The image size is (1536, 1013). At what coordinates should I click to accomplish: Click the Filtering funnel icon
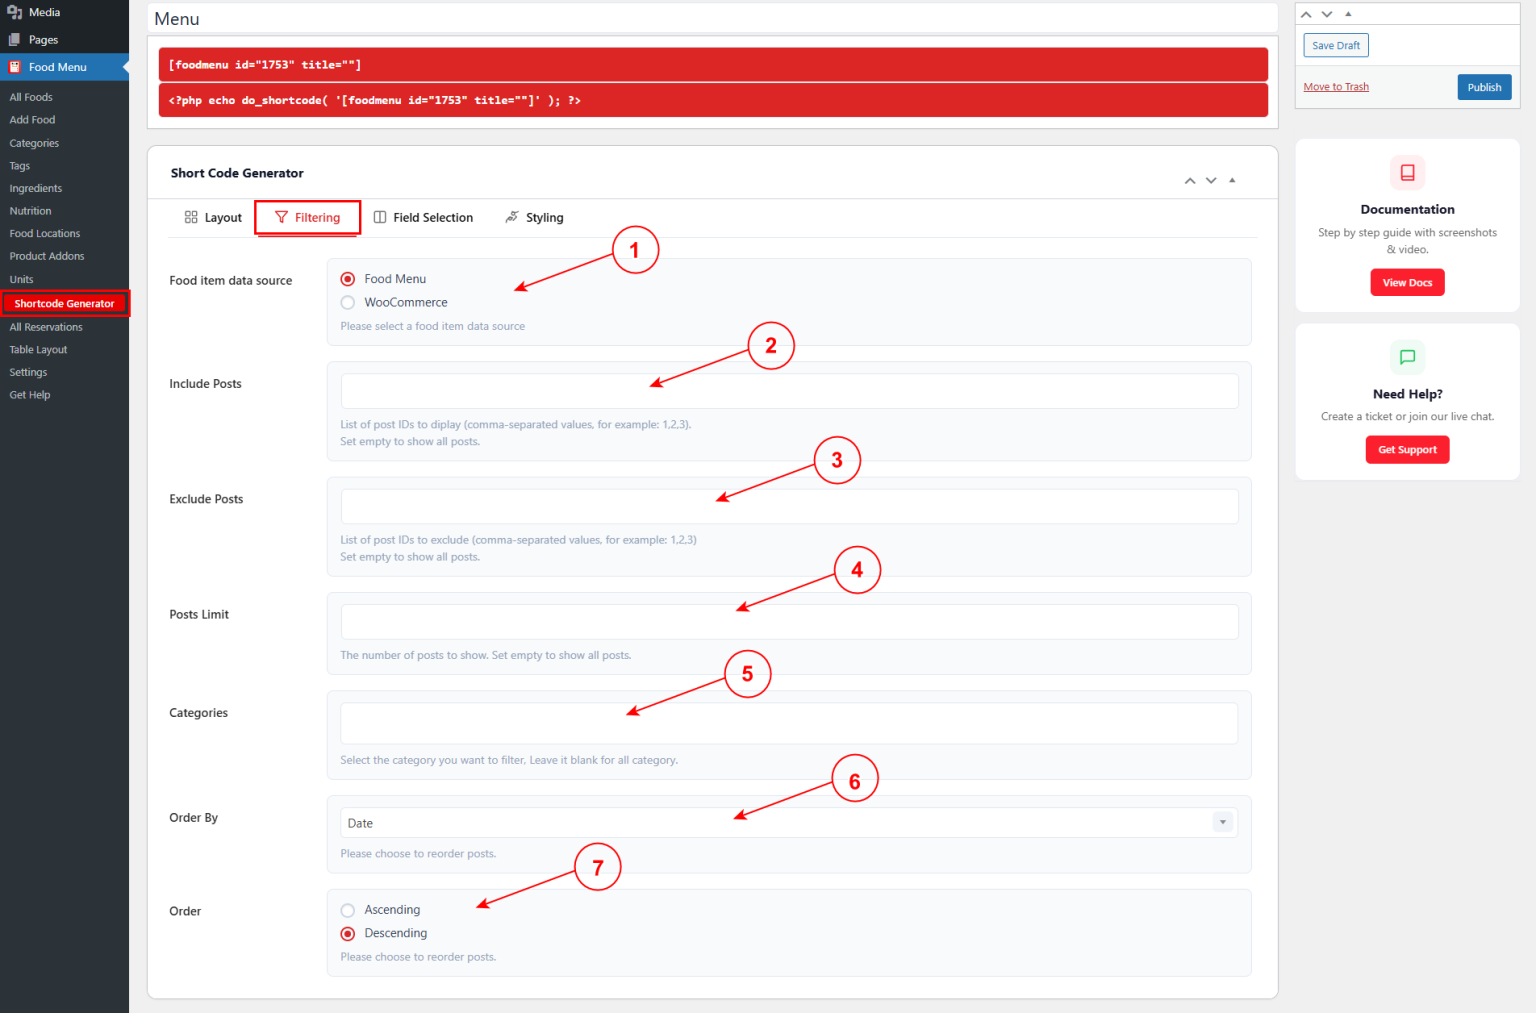(281, 217)
